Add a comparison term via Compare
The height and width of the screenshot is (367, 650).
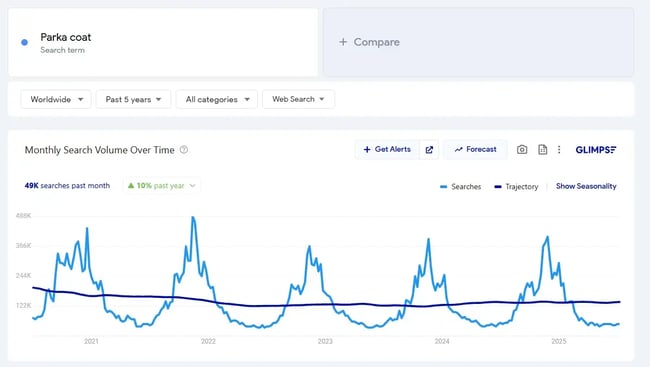coord(478,42)
